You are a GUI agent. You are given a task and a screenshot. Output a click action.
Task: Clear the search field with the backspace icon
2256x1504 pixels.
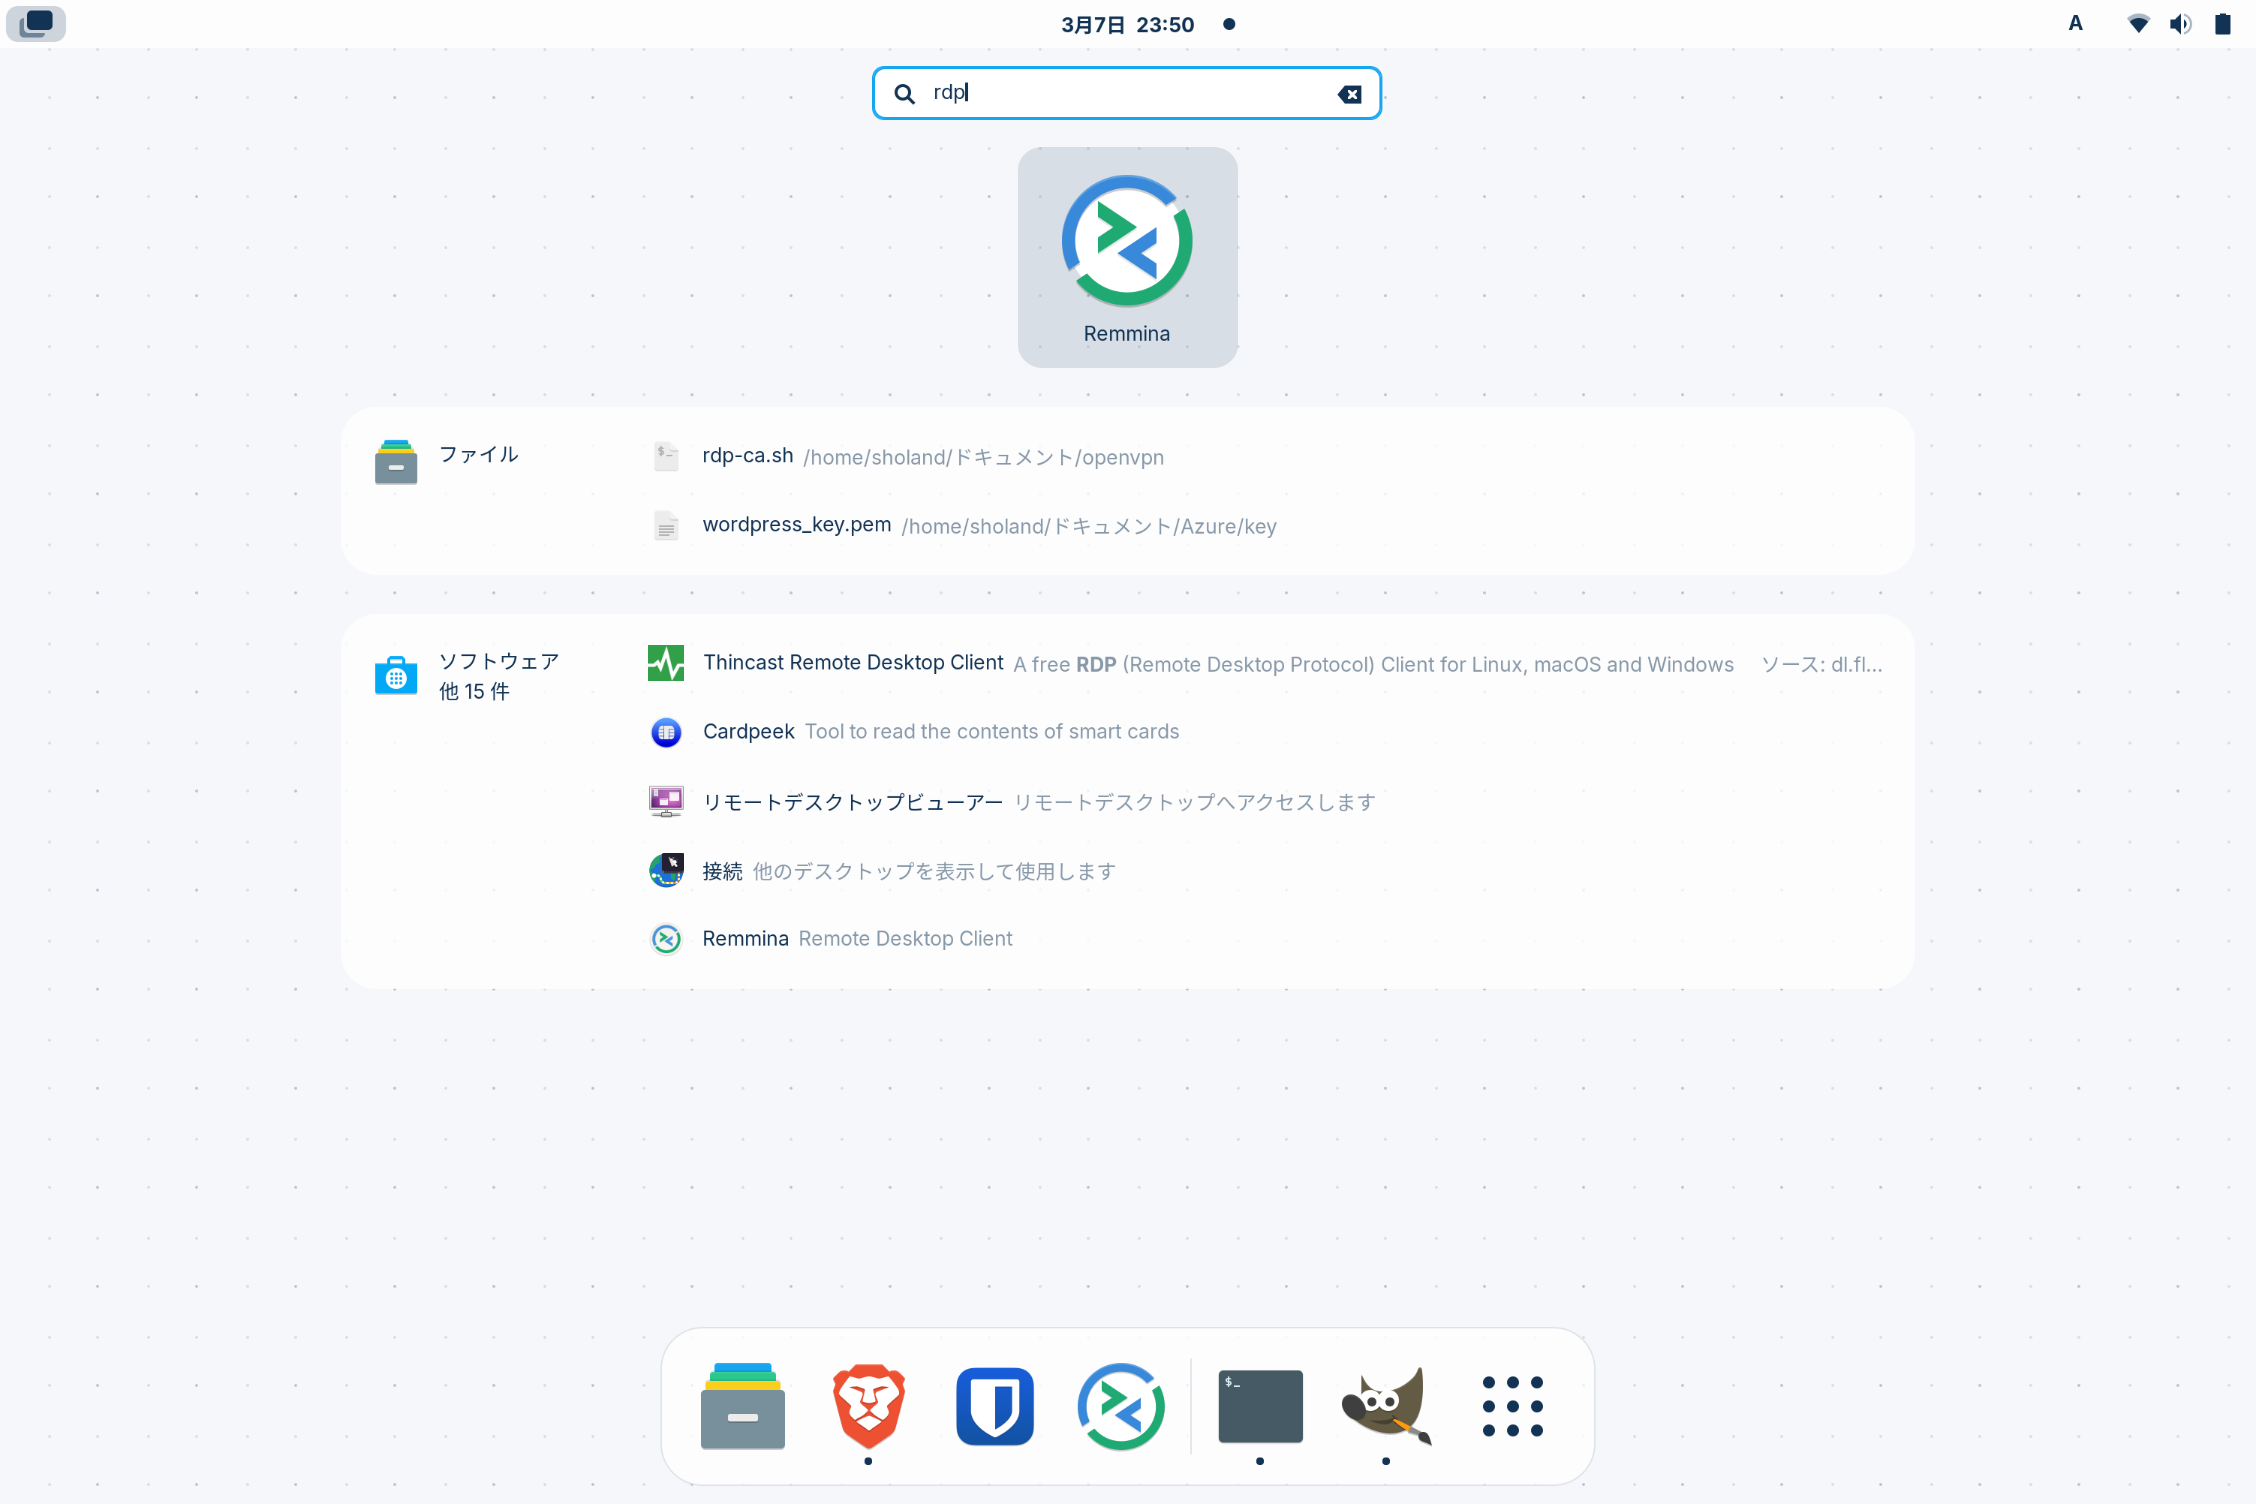1349,94
